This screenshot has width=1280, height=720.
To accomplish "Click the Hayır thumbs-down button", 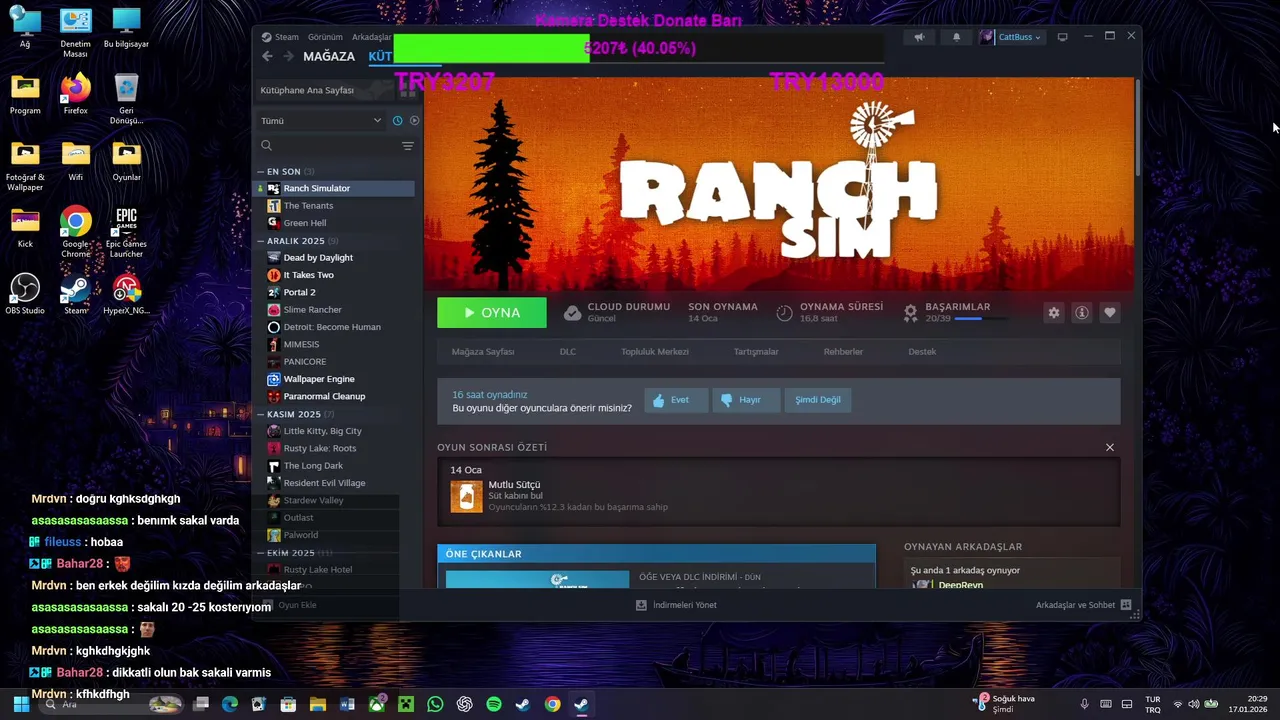I will tap(745, 400).
